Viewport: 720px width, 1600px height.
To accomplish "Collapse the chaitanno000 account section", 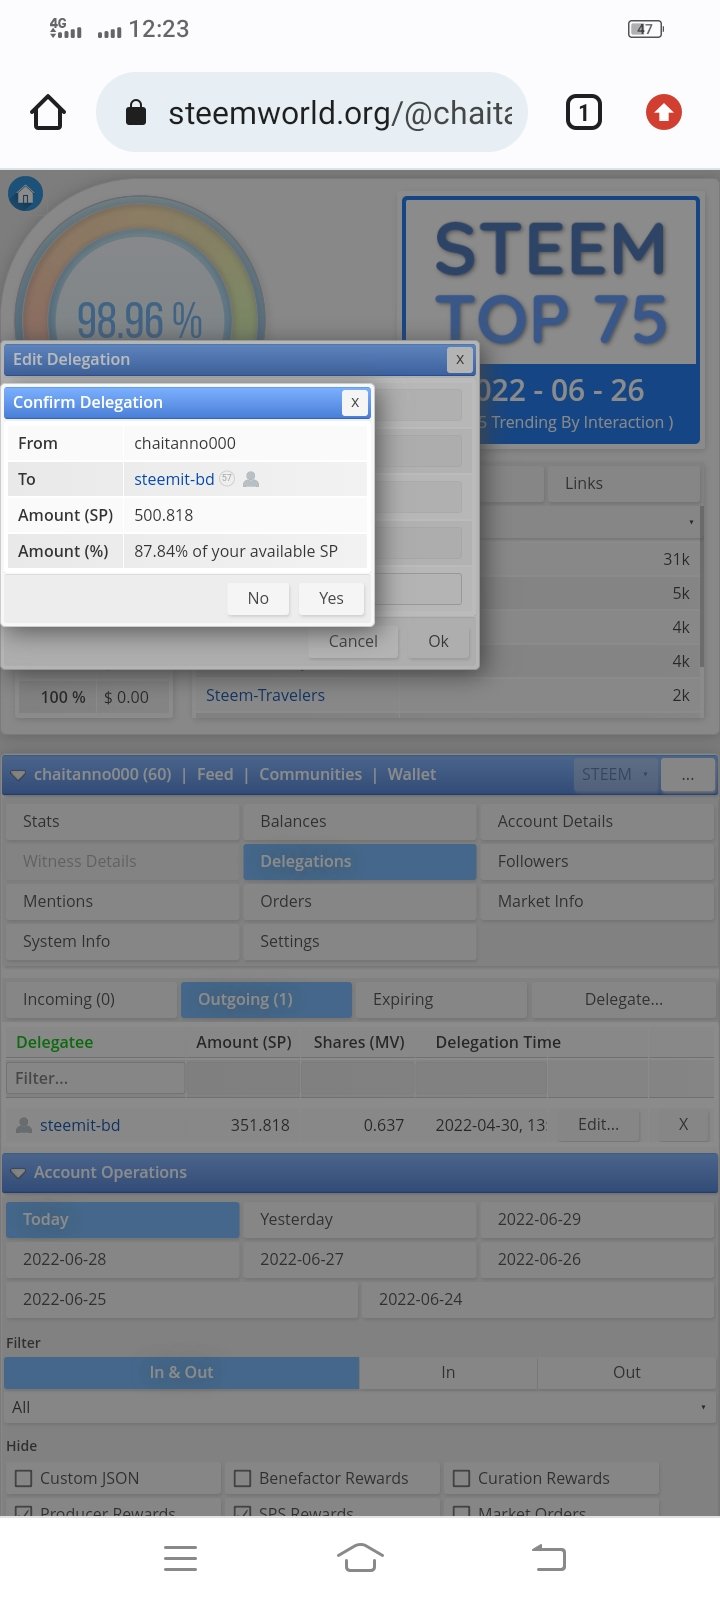I will 18,775.
